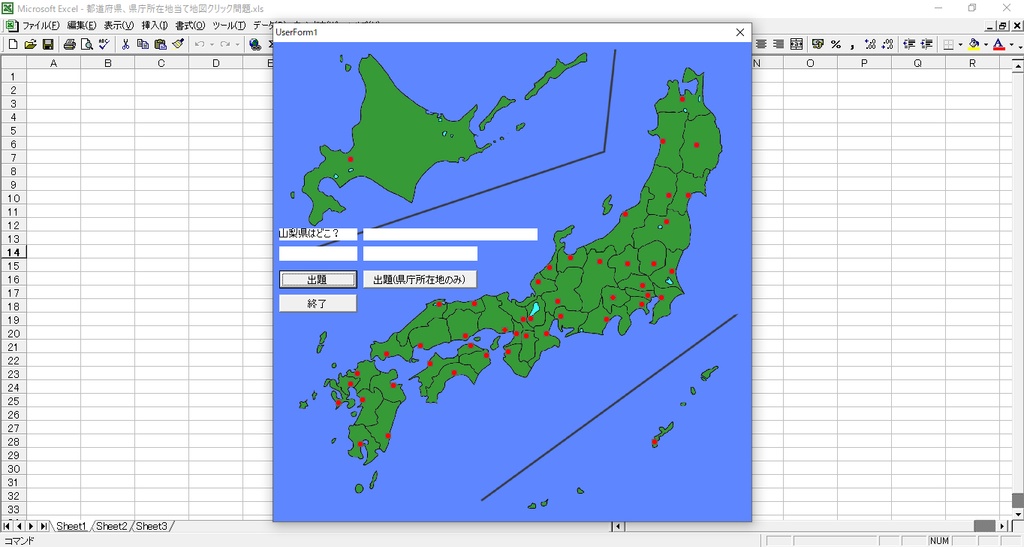This screenshot has width=1024, height=547.
Task: Switch to the Sheet2 tab
Action: coord(112,526)
